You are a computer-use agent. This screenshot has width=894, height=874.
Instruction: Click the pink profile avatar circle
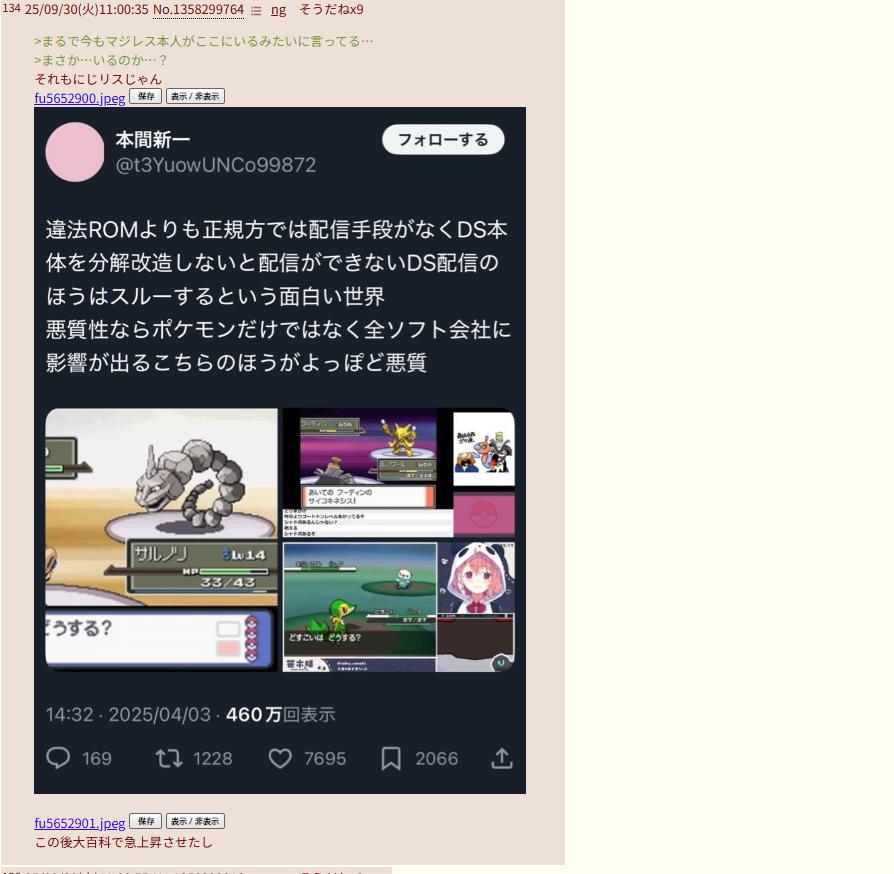75,152
